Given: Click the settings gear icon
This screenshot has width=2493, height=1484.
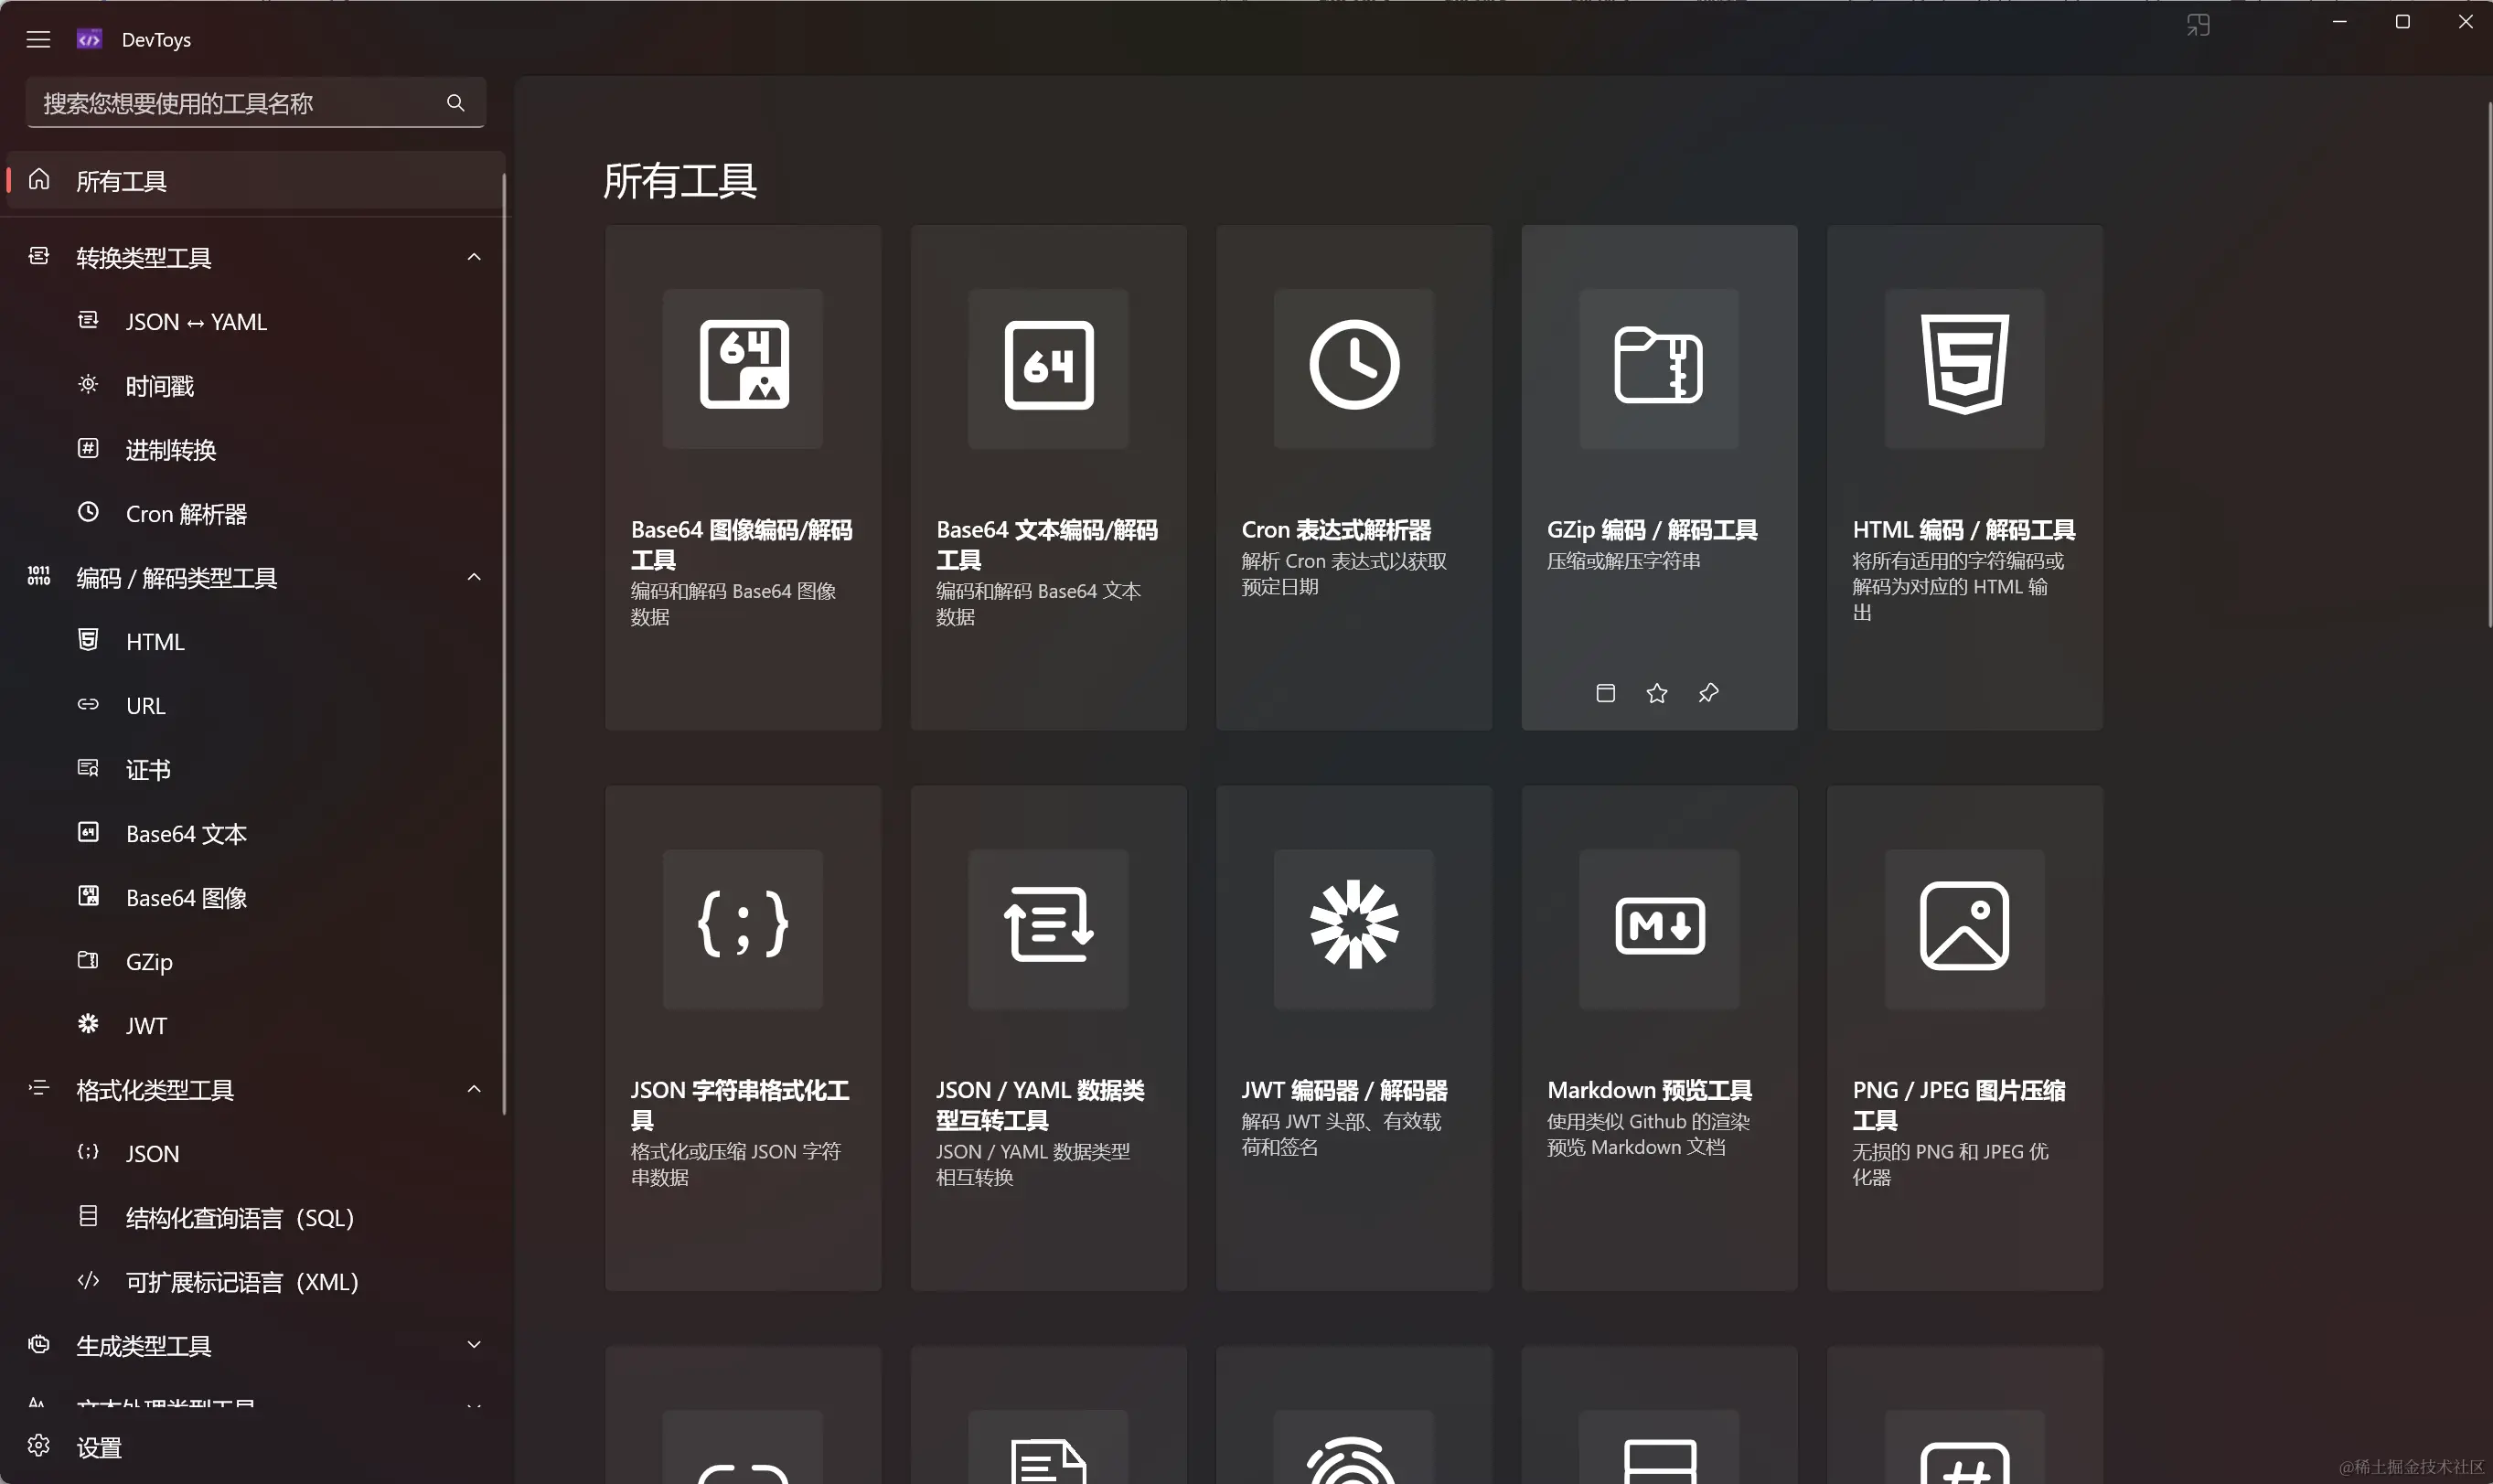Looking at the screenshot, I should [x=39, y=1446].
